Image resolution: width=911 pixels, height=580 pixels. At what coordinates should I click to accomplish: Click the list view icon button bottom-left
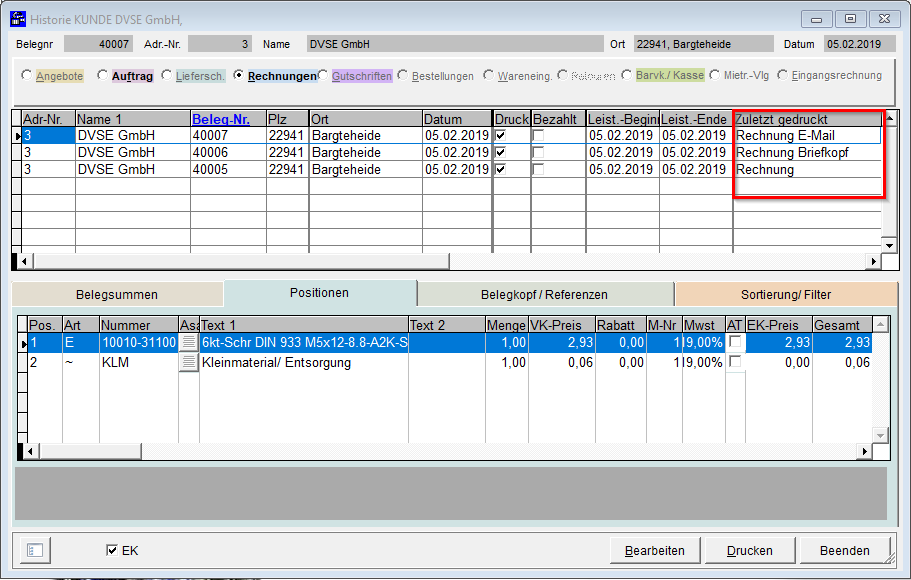(35, 551)
